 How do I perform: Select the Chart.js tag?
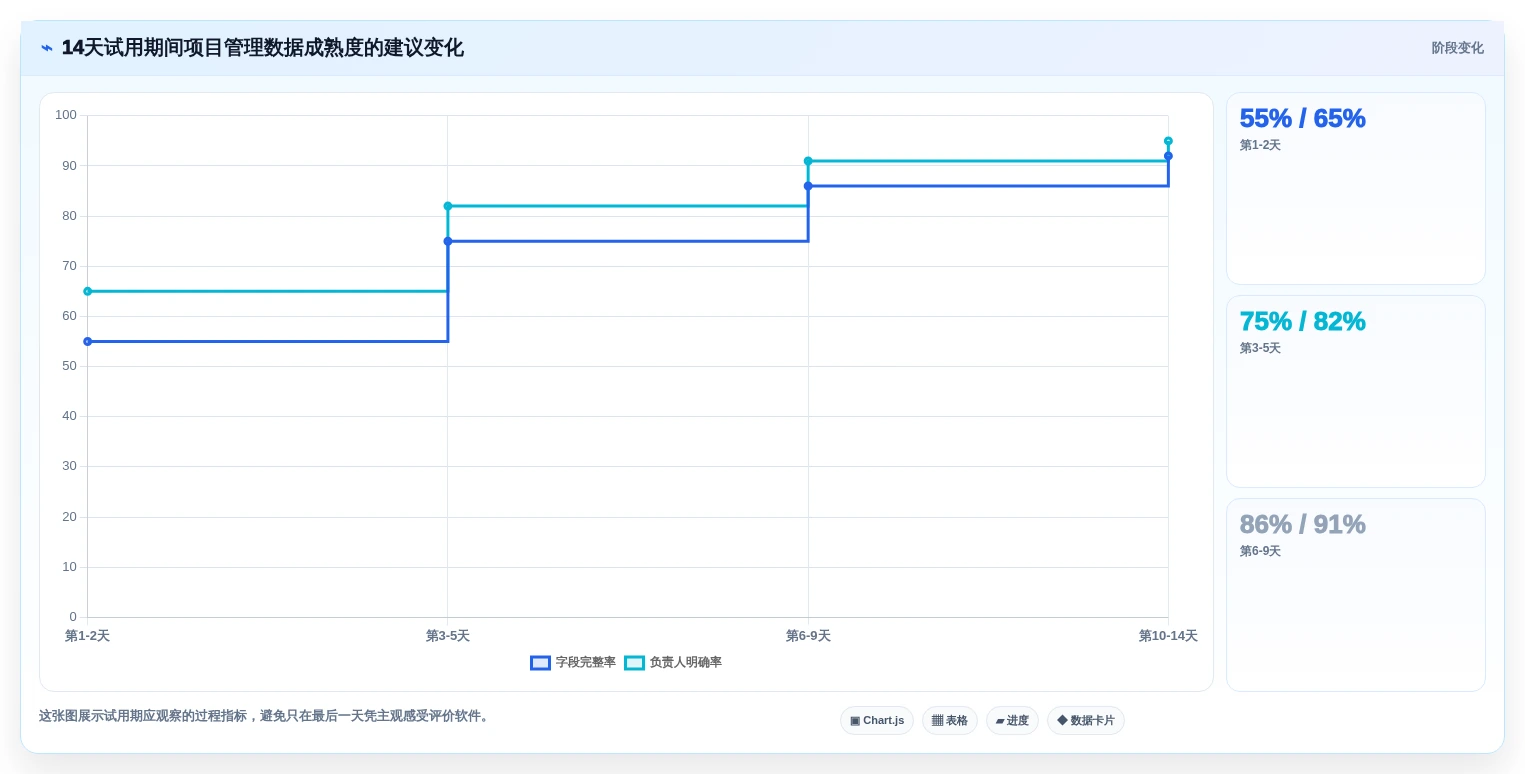(877, 720)
